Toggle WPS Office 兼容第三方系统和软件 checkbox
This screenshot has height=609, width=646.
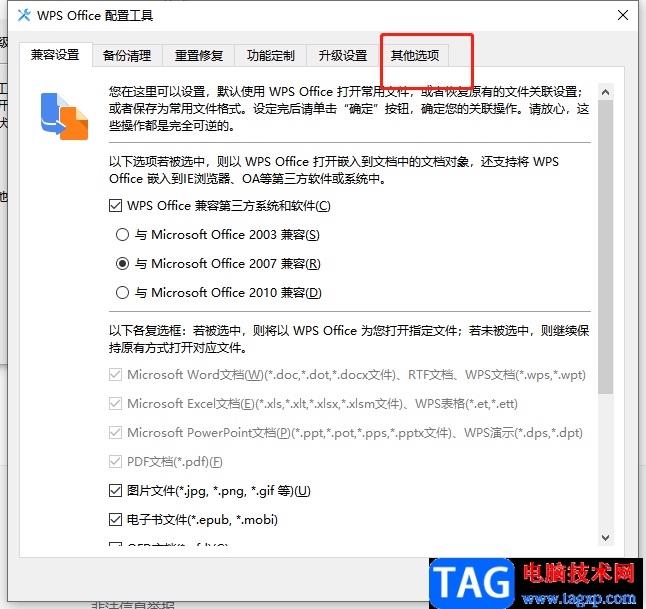(x=115, y=205)
